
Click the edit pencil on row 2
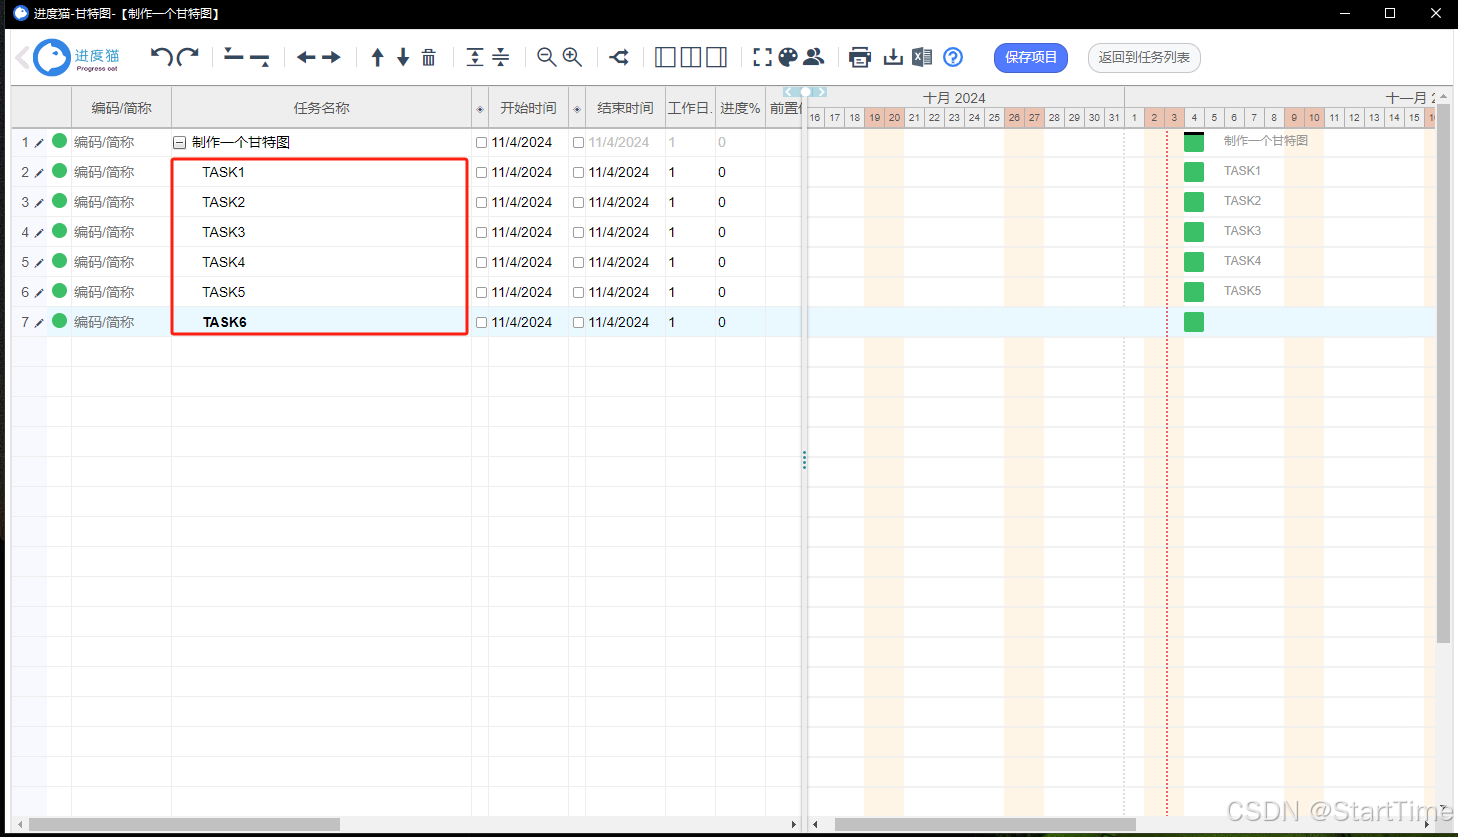(39, 173)
